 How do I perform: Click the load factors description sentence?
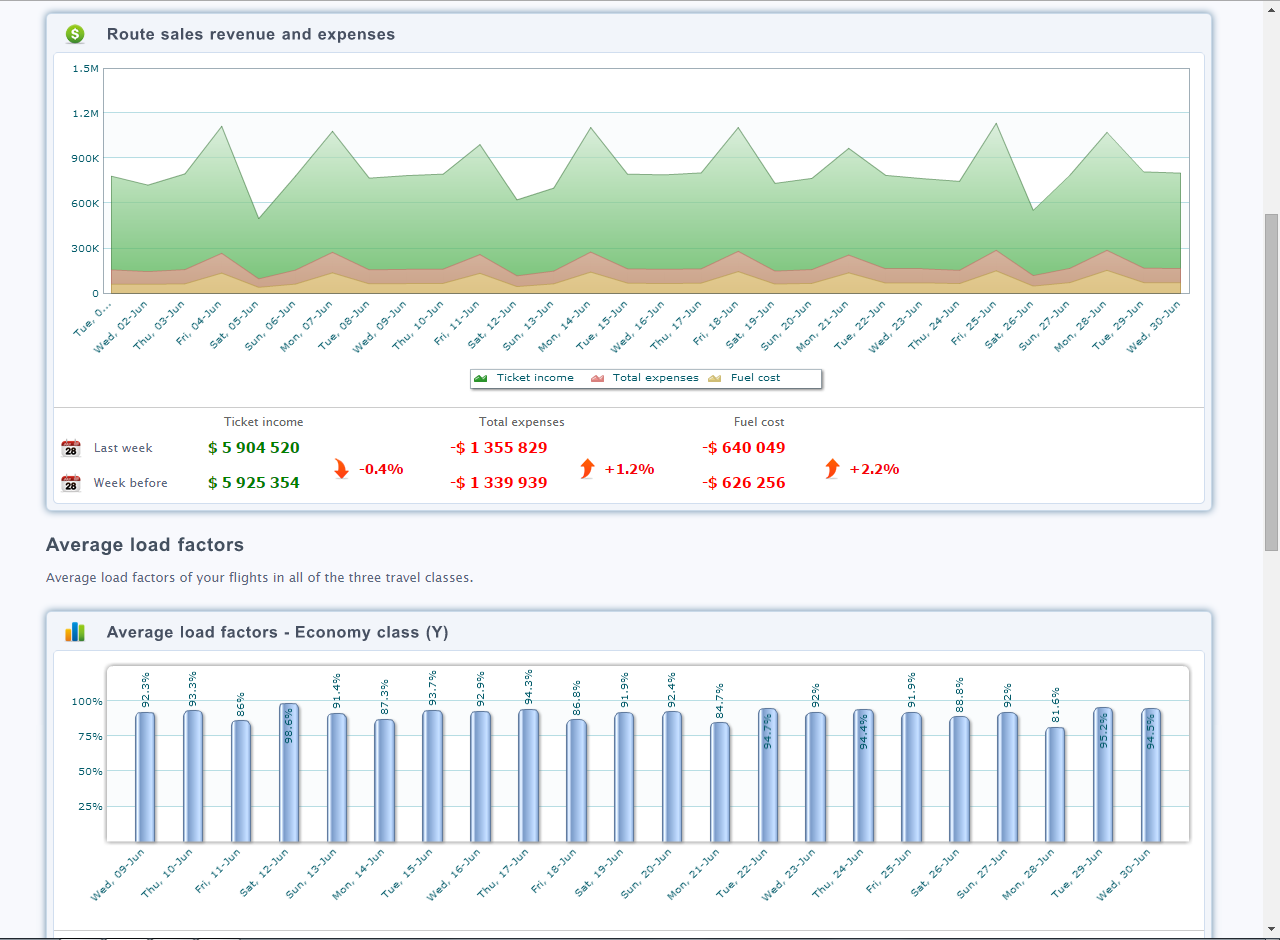point(259,578)
